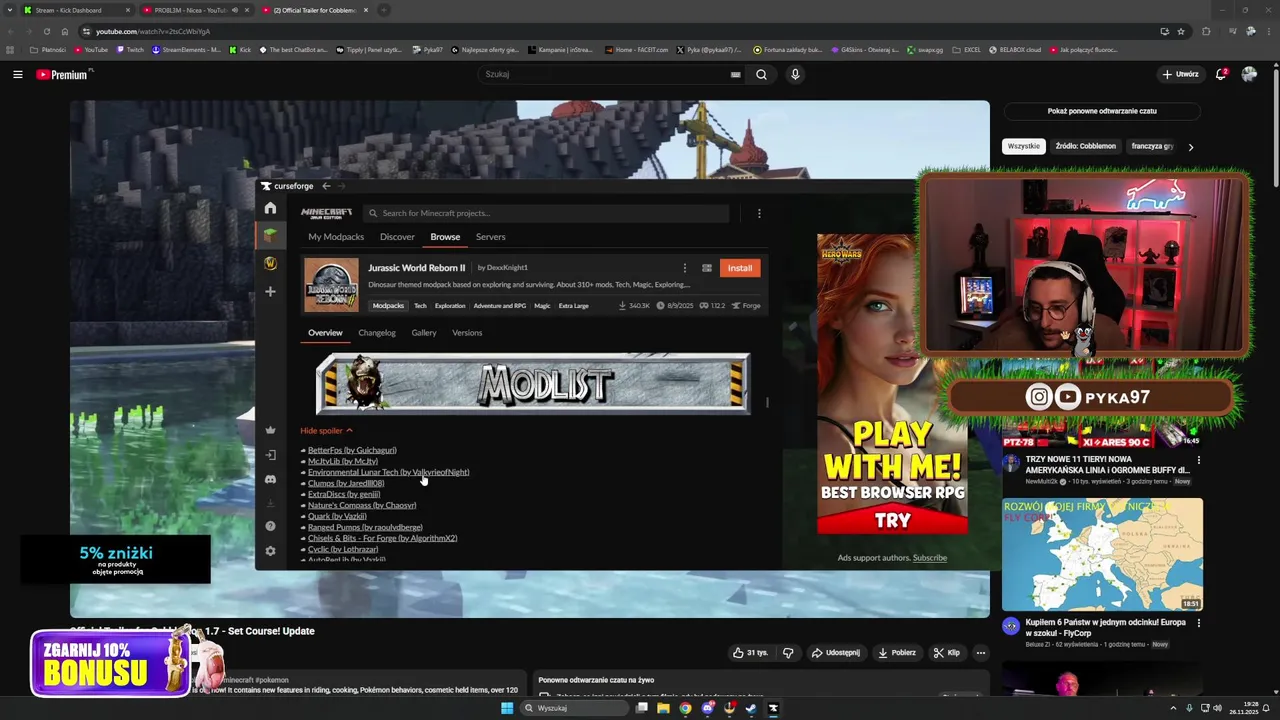This screenshot has width=1280, height=720.
Task: Select the Wszystkie filter chip
Action: point(1024,146)
